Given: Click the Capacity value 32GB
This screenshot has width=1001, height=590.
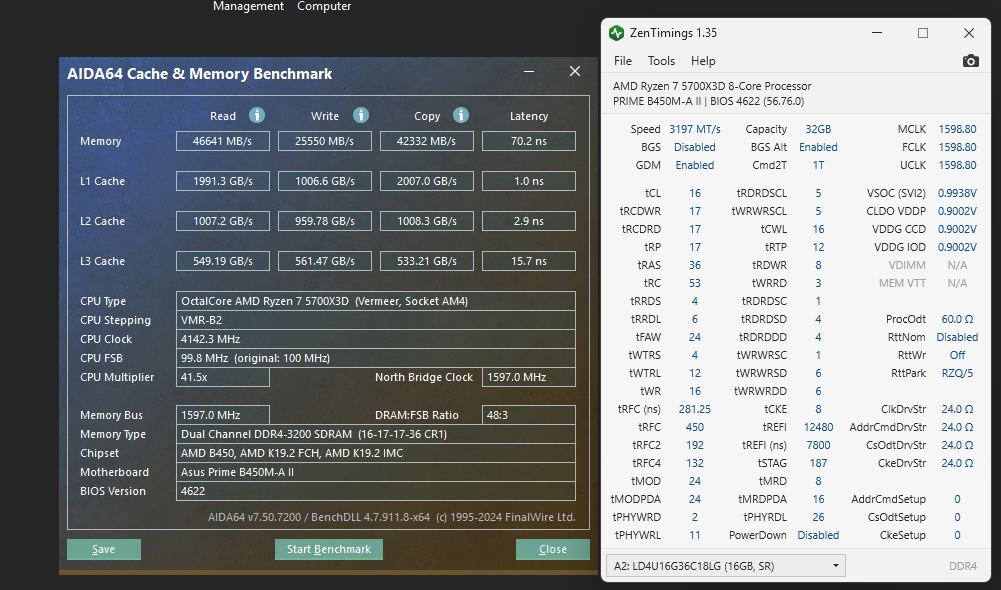Looking at the screenshot, I should point(818,129).
